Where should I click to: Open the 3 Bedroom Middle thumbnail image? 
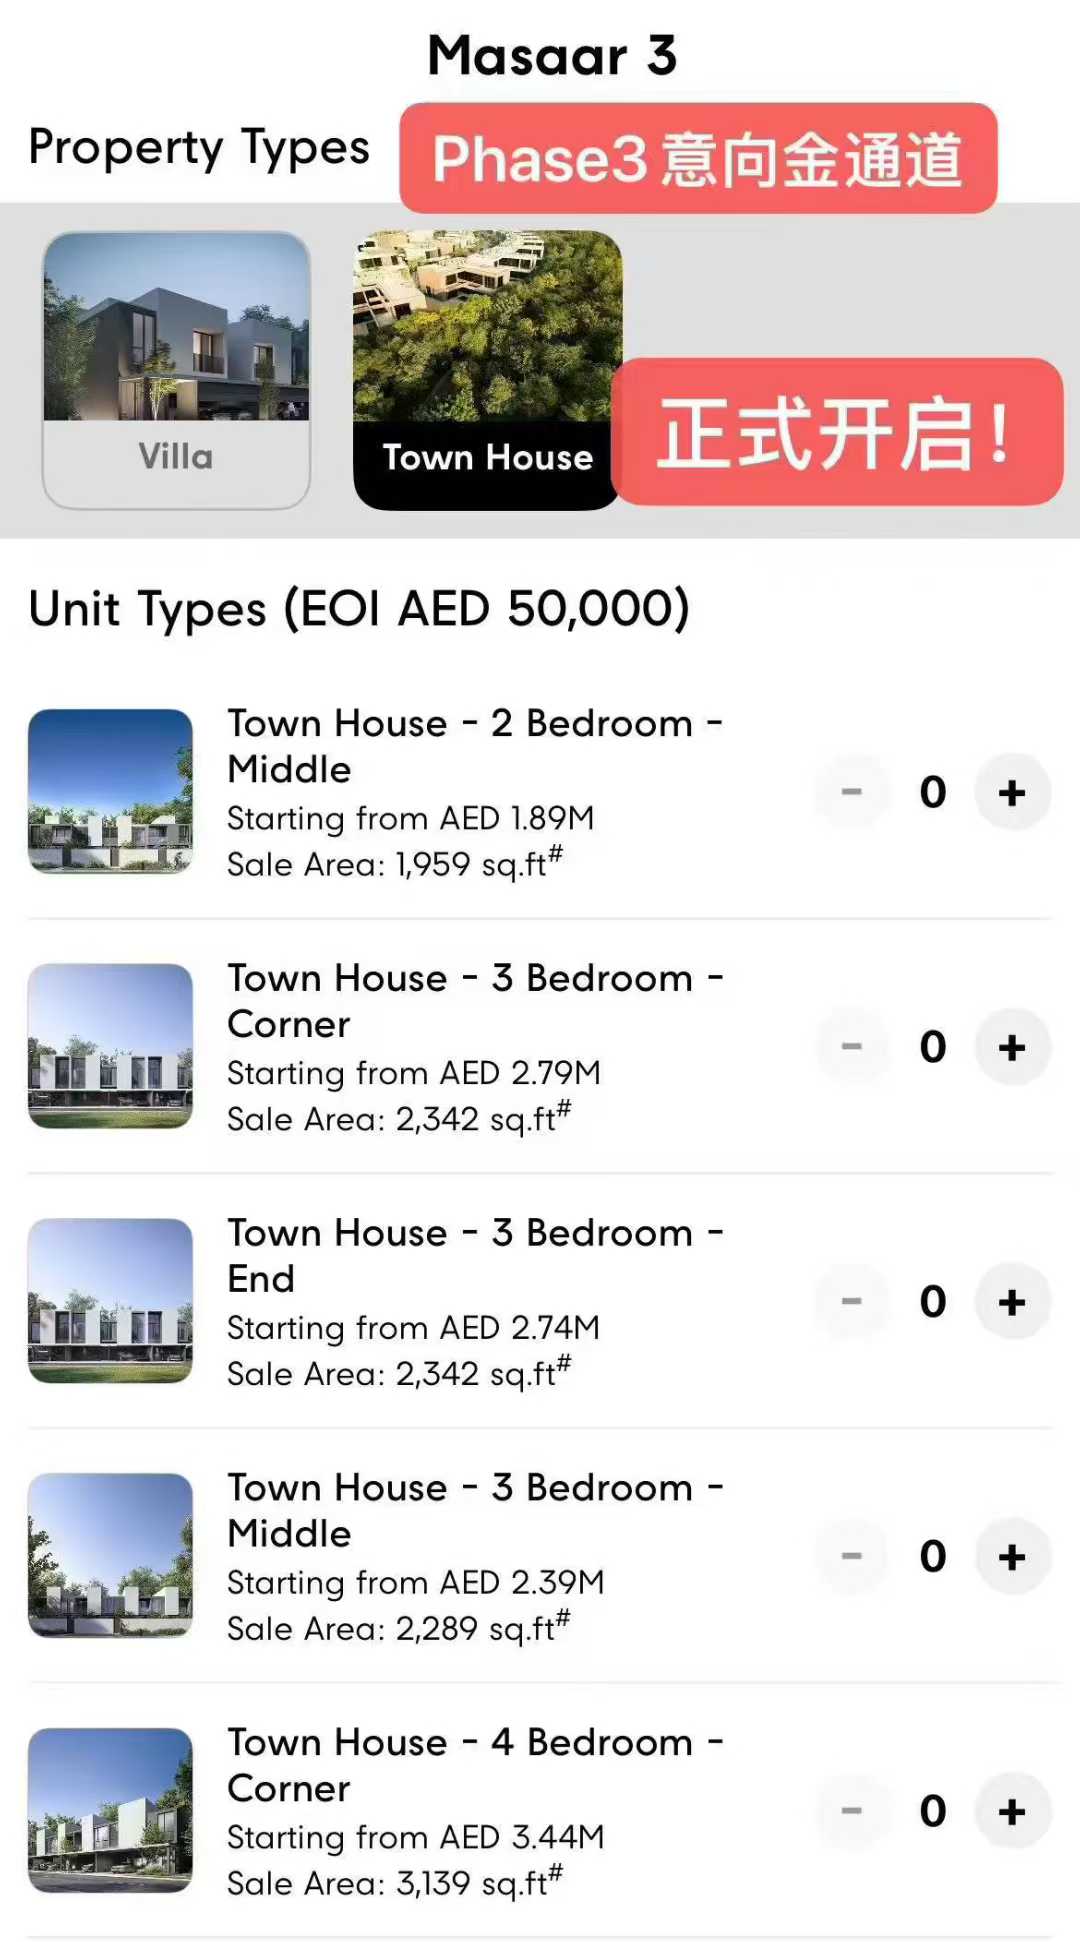[x=110, y=1555]
